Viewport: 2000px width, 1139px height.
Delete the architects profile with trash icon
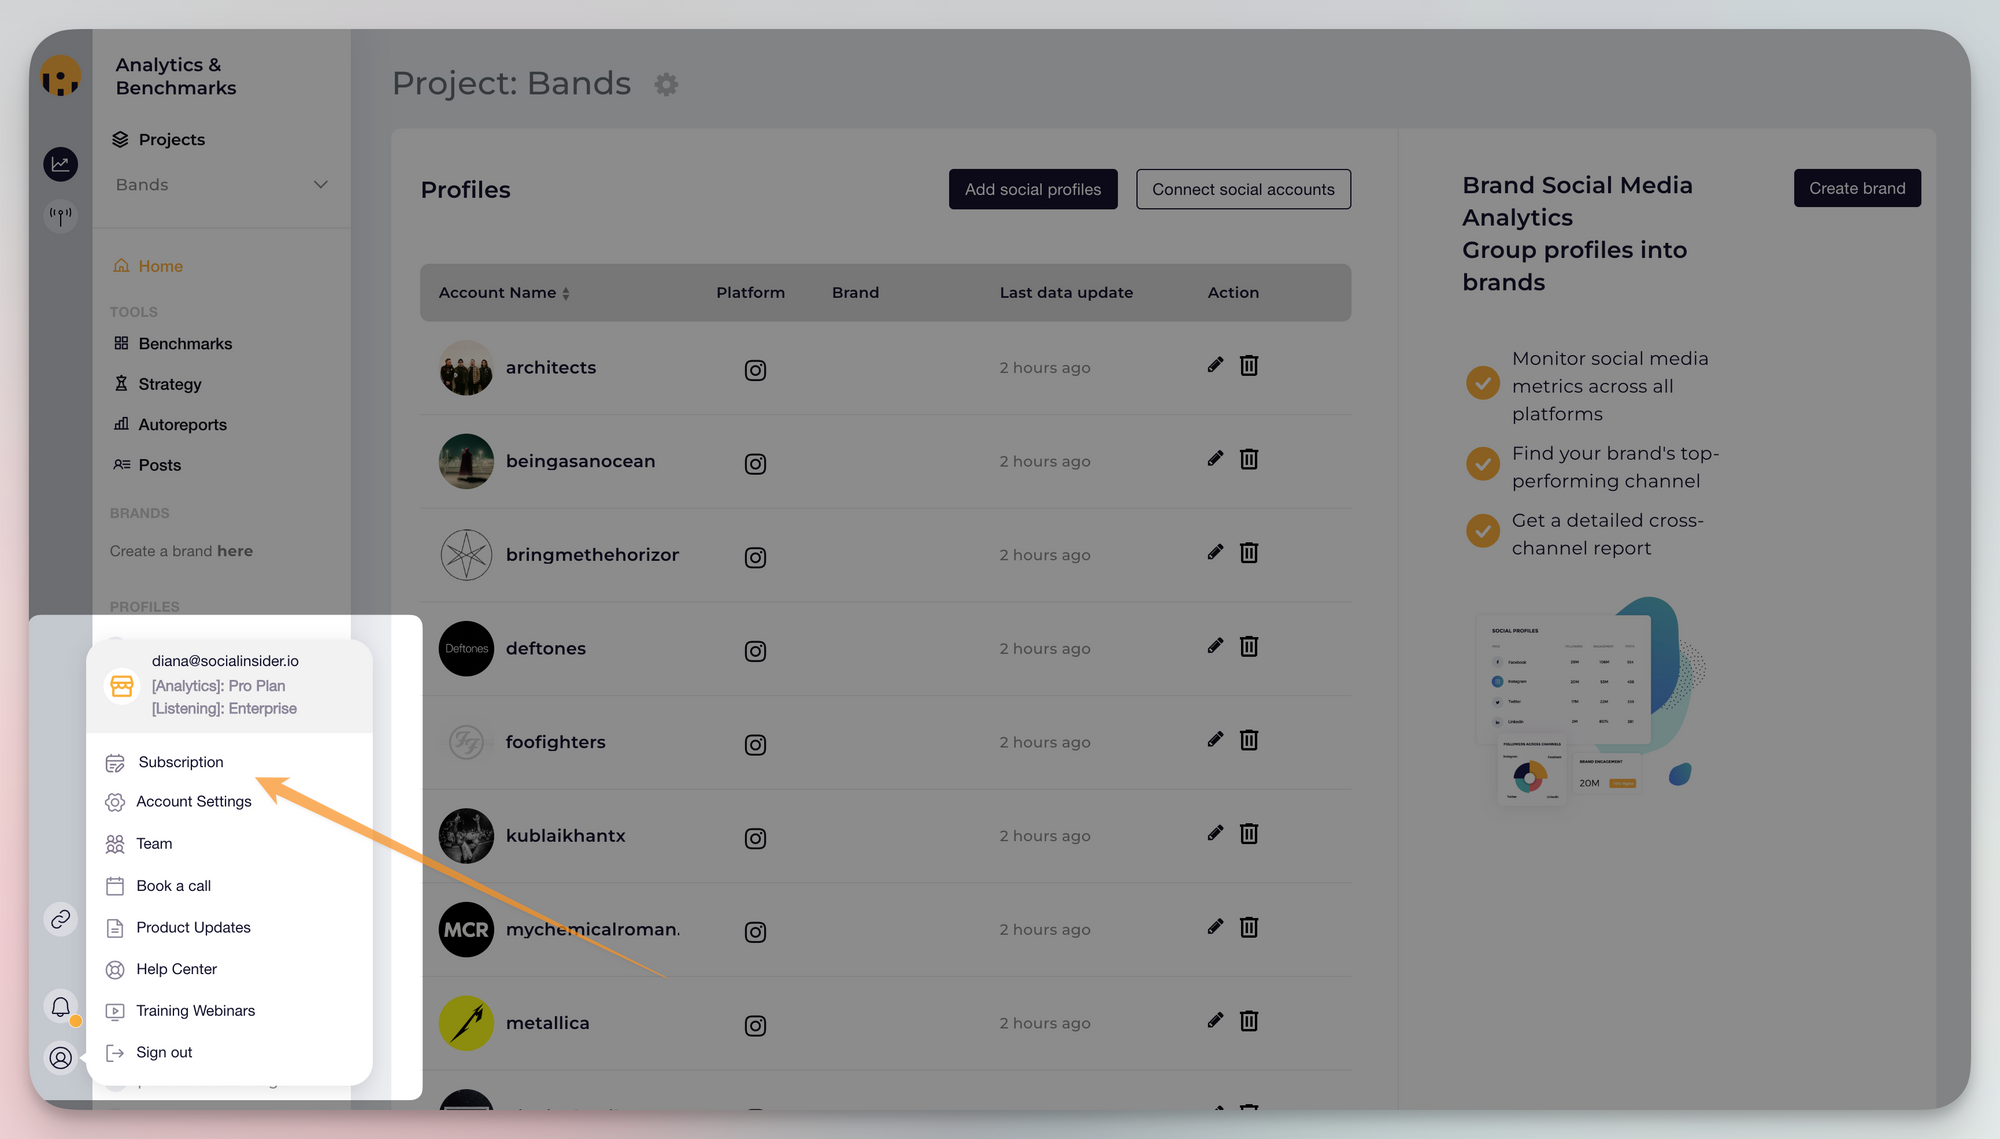pos(1249,365)
